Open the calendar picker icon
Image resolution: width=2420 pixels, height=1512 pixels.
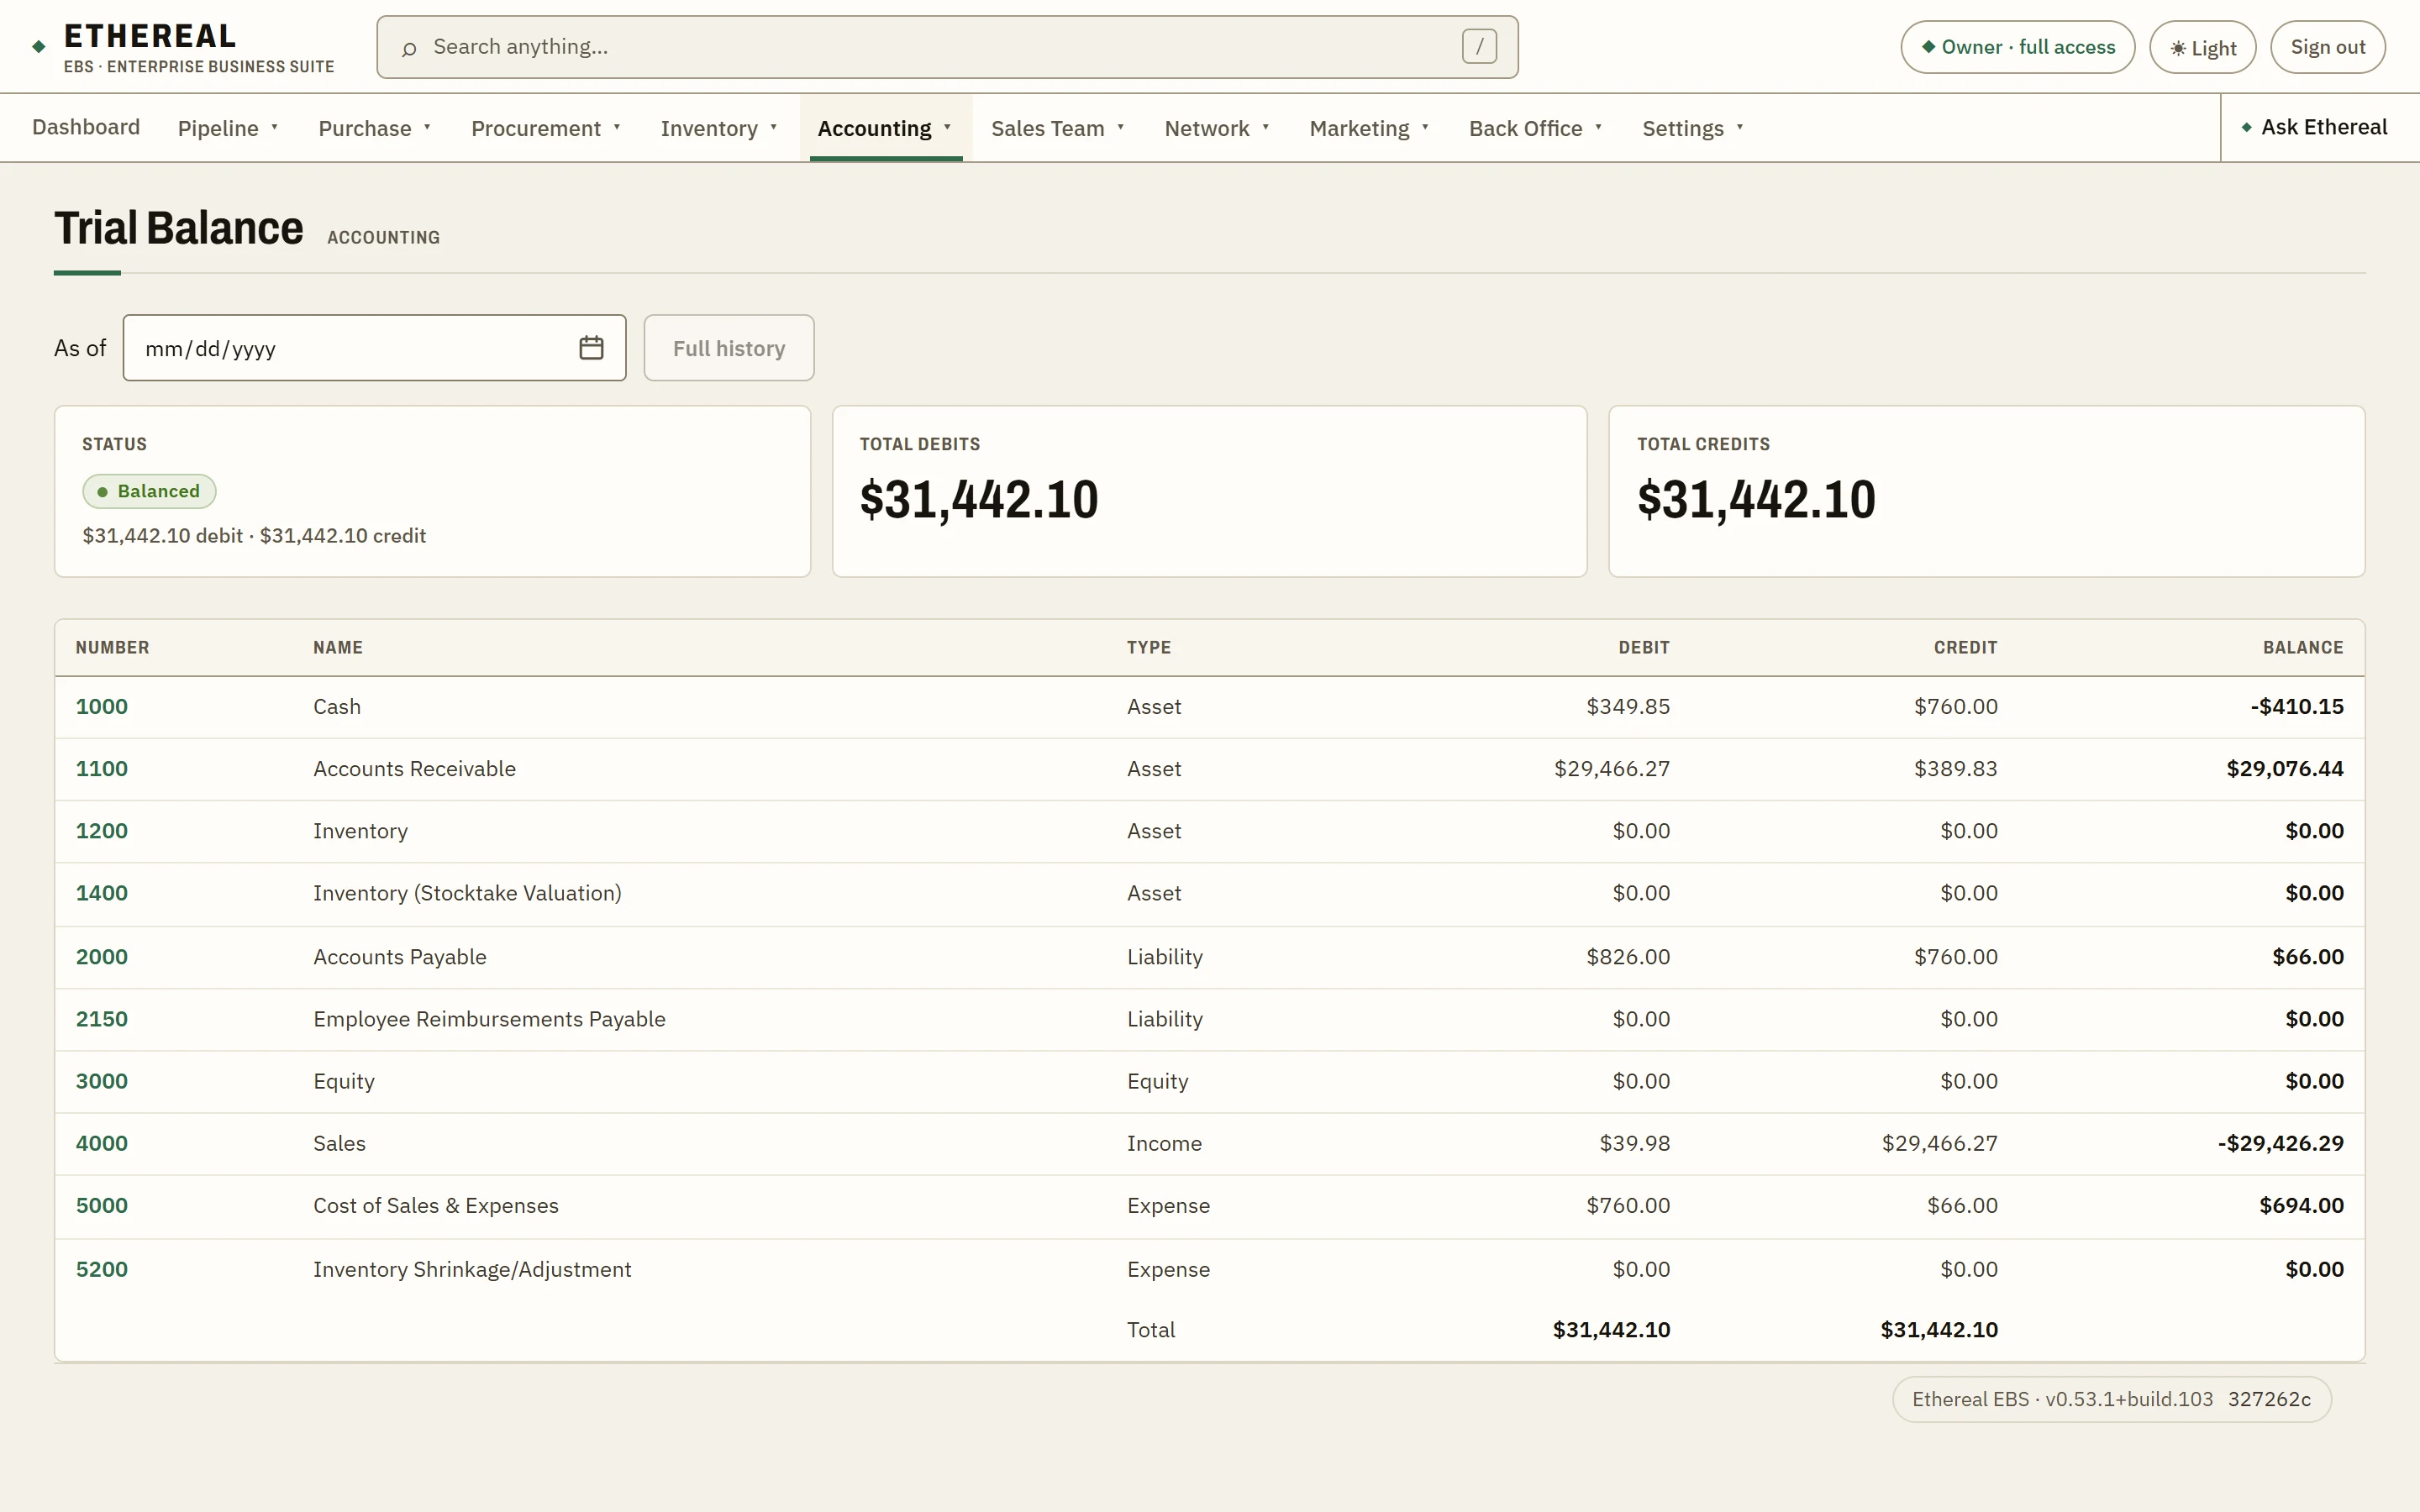pos(591,348)
